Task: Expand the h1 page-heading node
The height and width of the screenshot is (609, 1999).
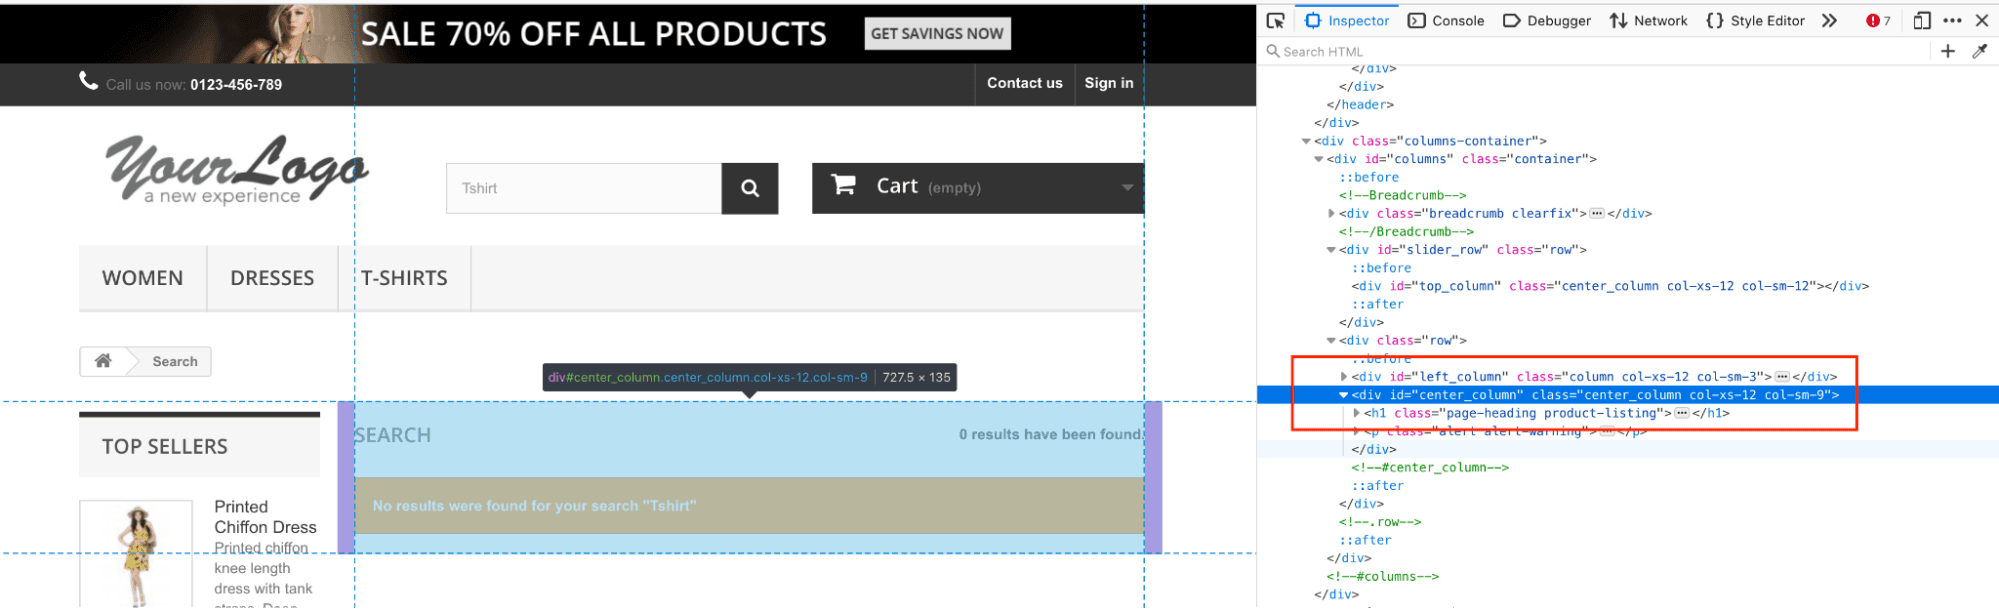Action: coord(1356,413)
